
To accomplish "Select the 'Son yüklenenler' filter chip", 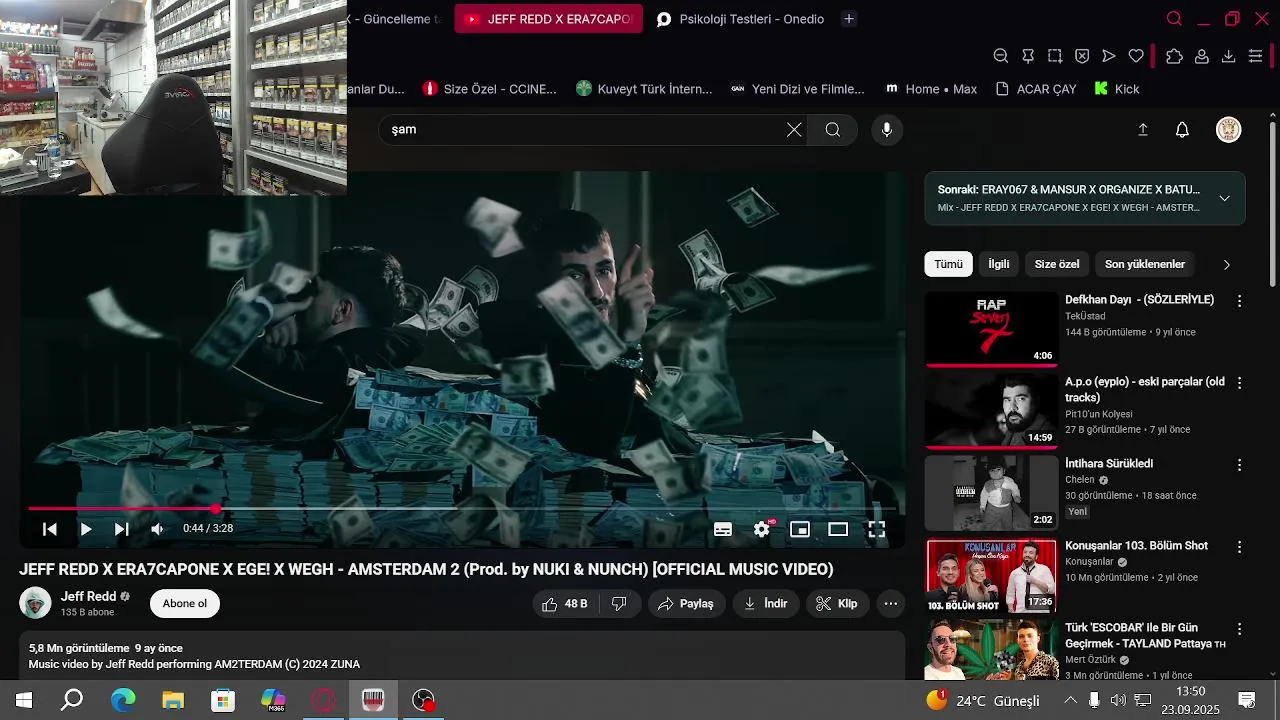I will [x=1145, y=264].
